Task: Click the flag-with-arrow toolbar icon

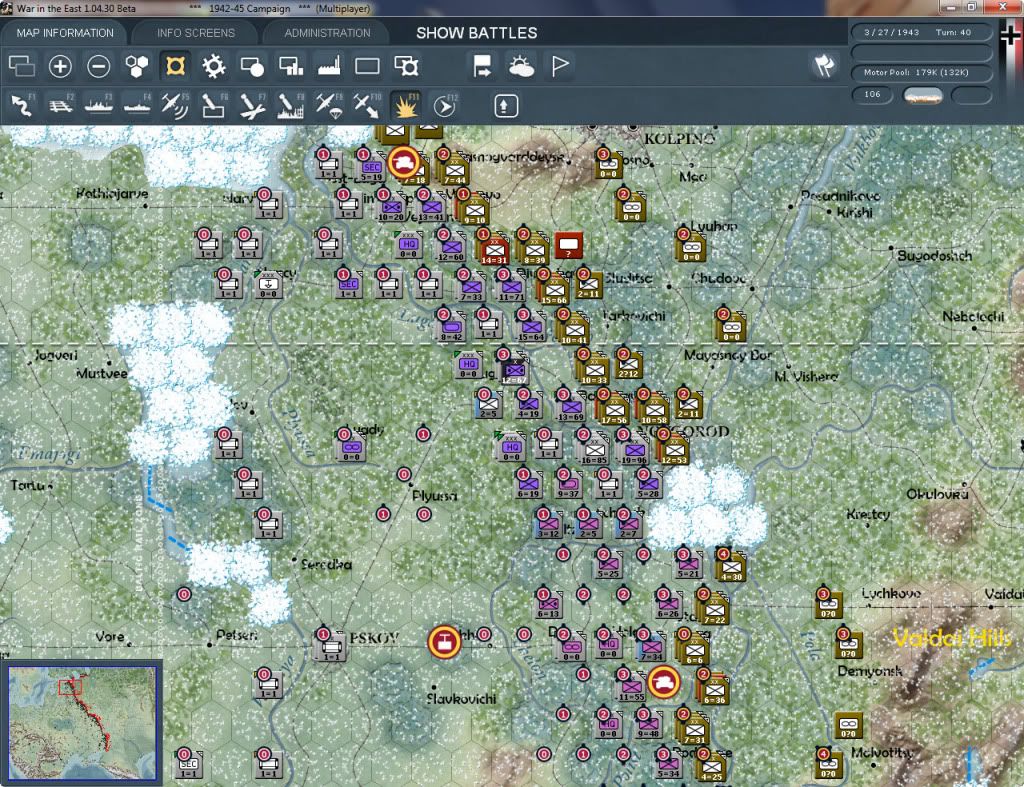Action: tap(482, 66)
